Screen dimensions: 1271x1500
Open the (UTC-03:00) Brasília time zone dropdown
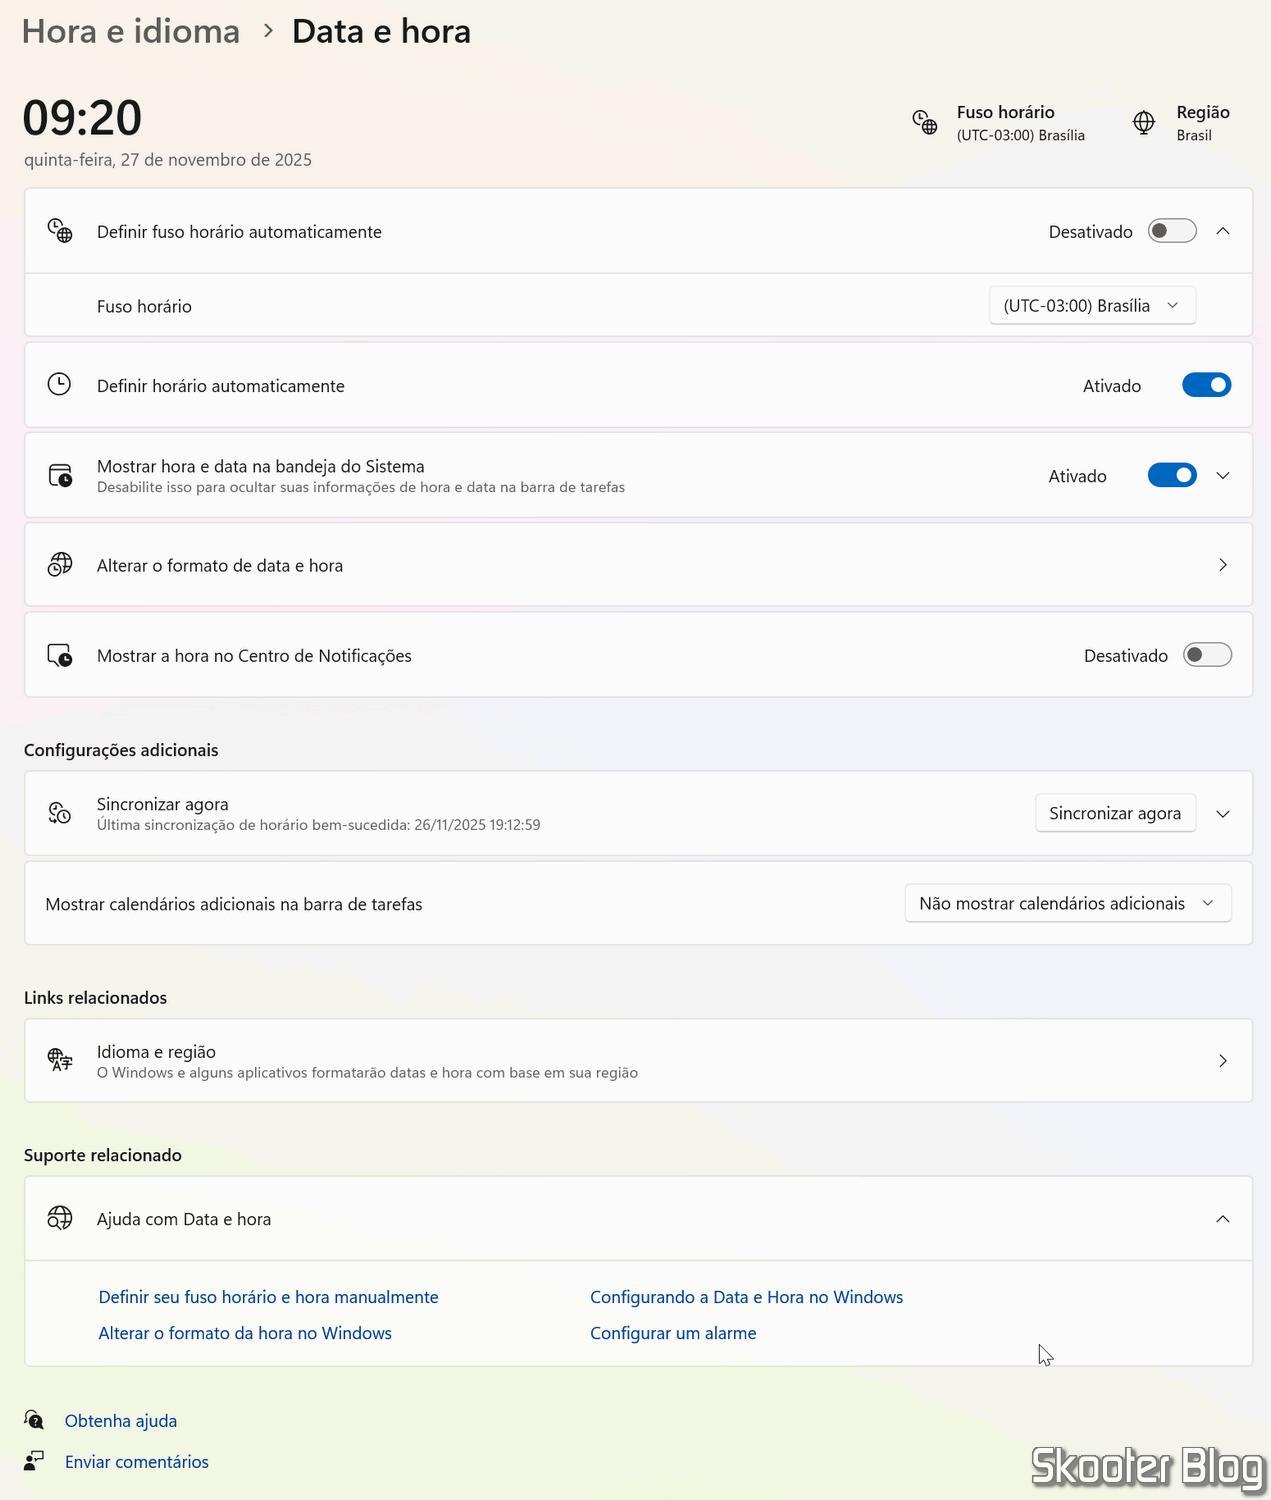pyautogui.click(x=1092, y=306)
